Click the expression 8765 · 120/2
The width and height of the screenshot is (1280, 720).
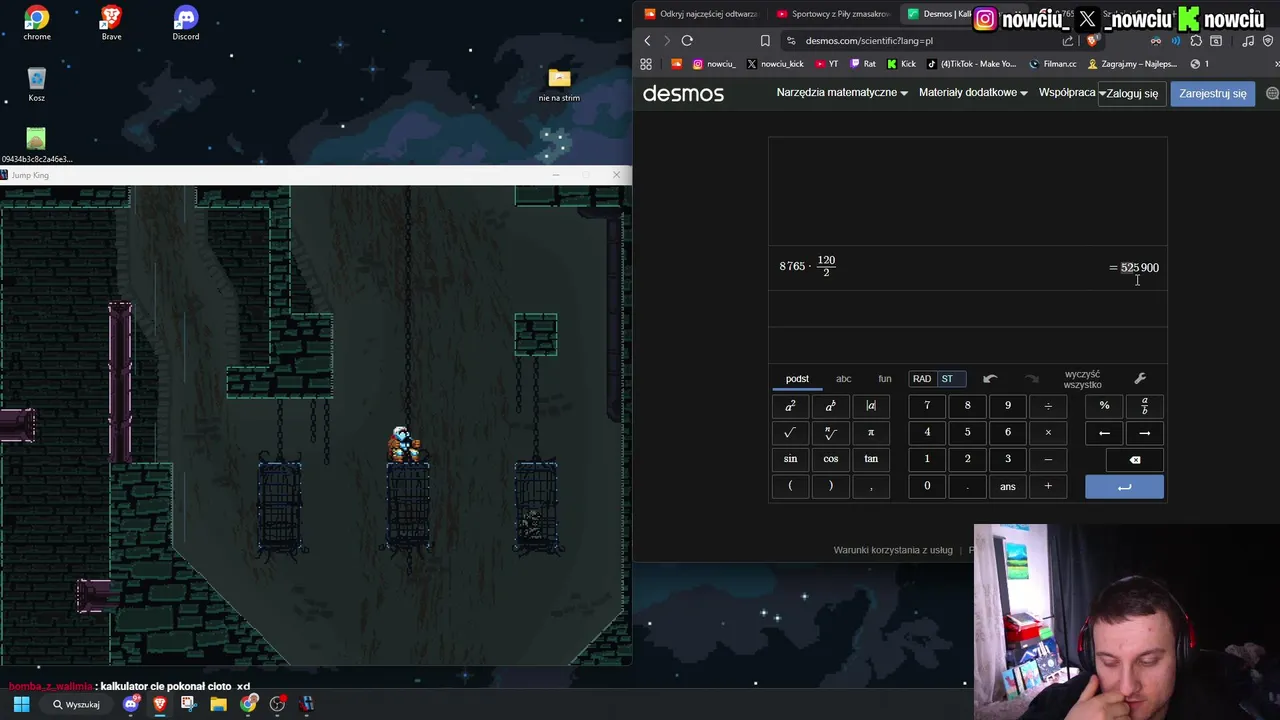pos(807,266)
